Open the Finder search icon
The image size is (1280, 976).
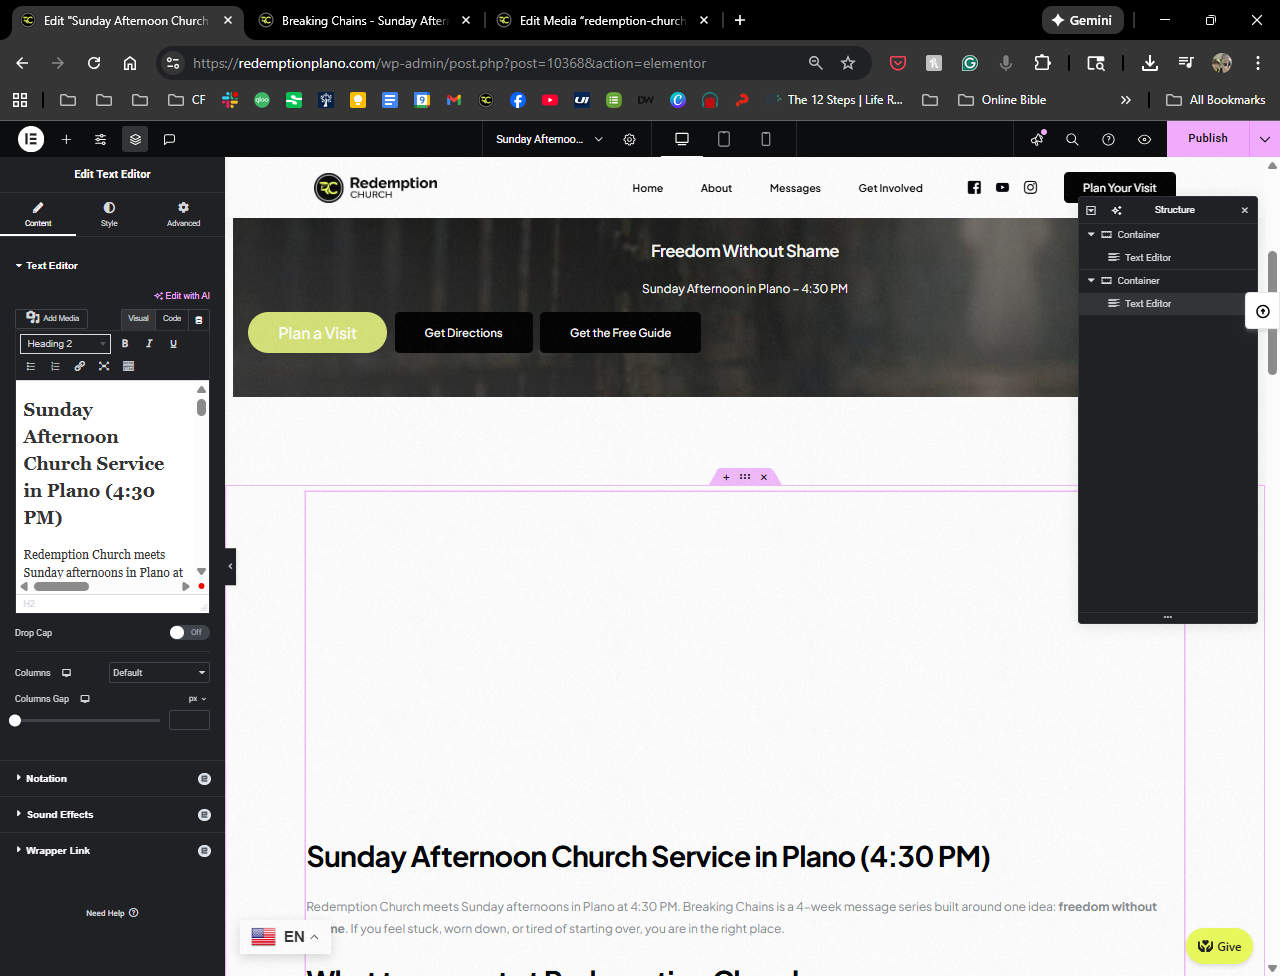tap(1072, 139)
